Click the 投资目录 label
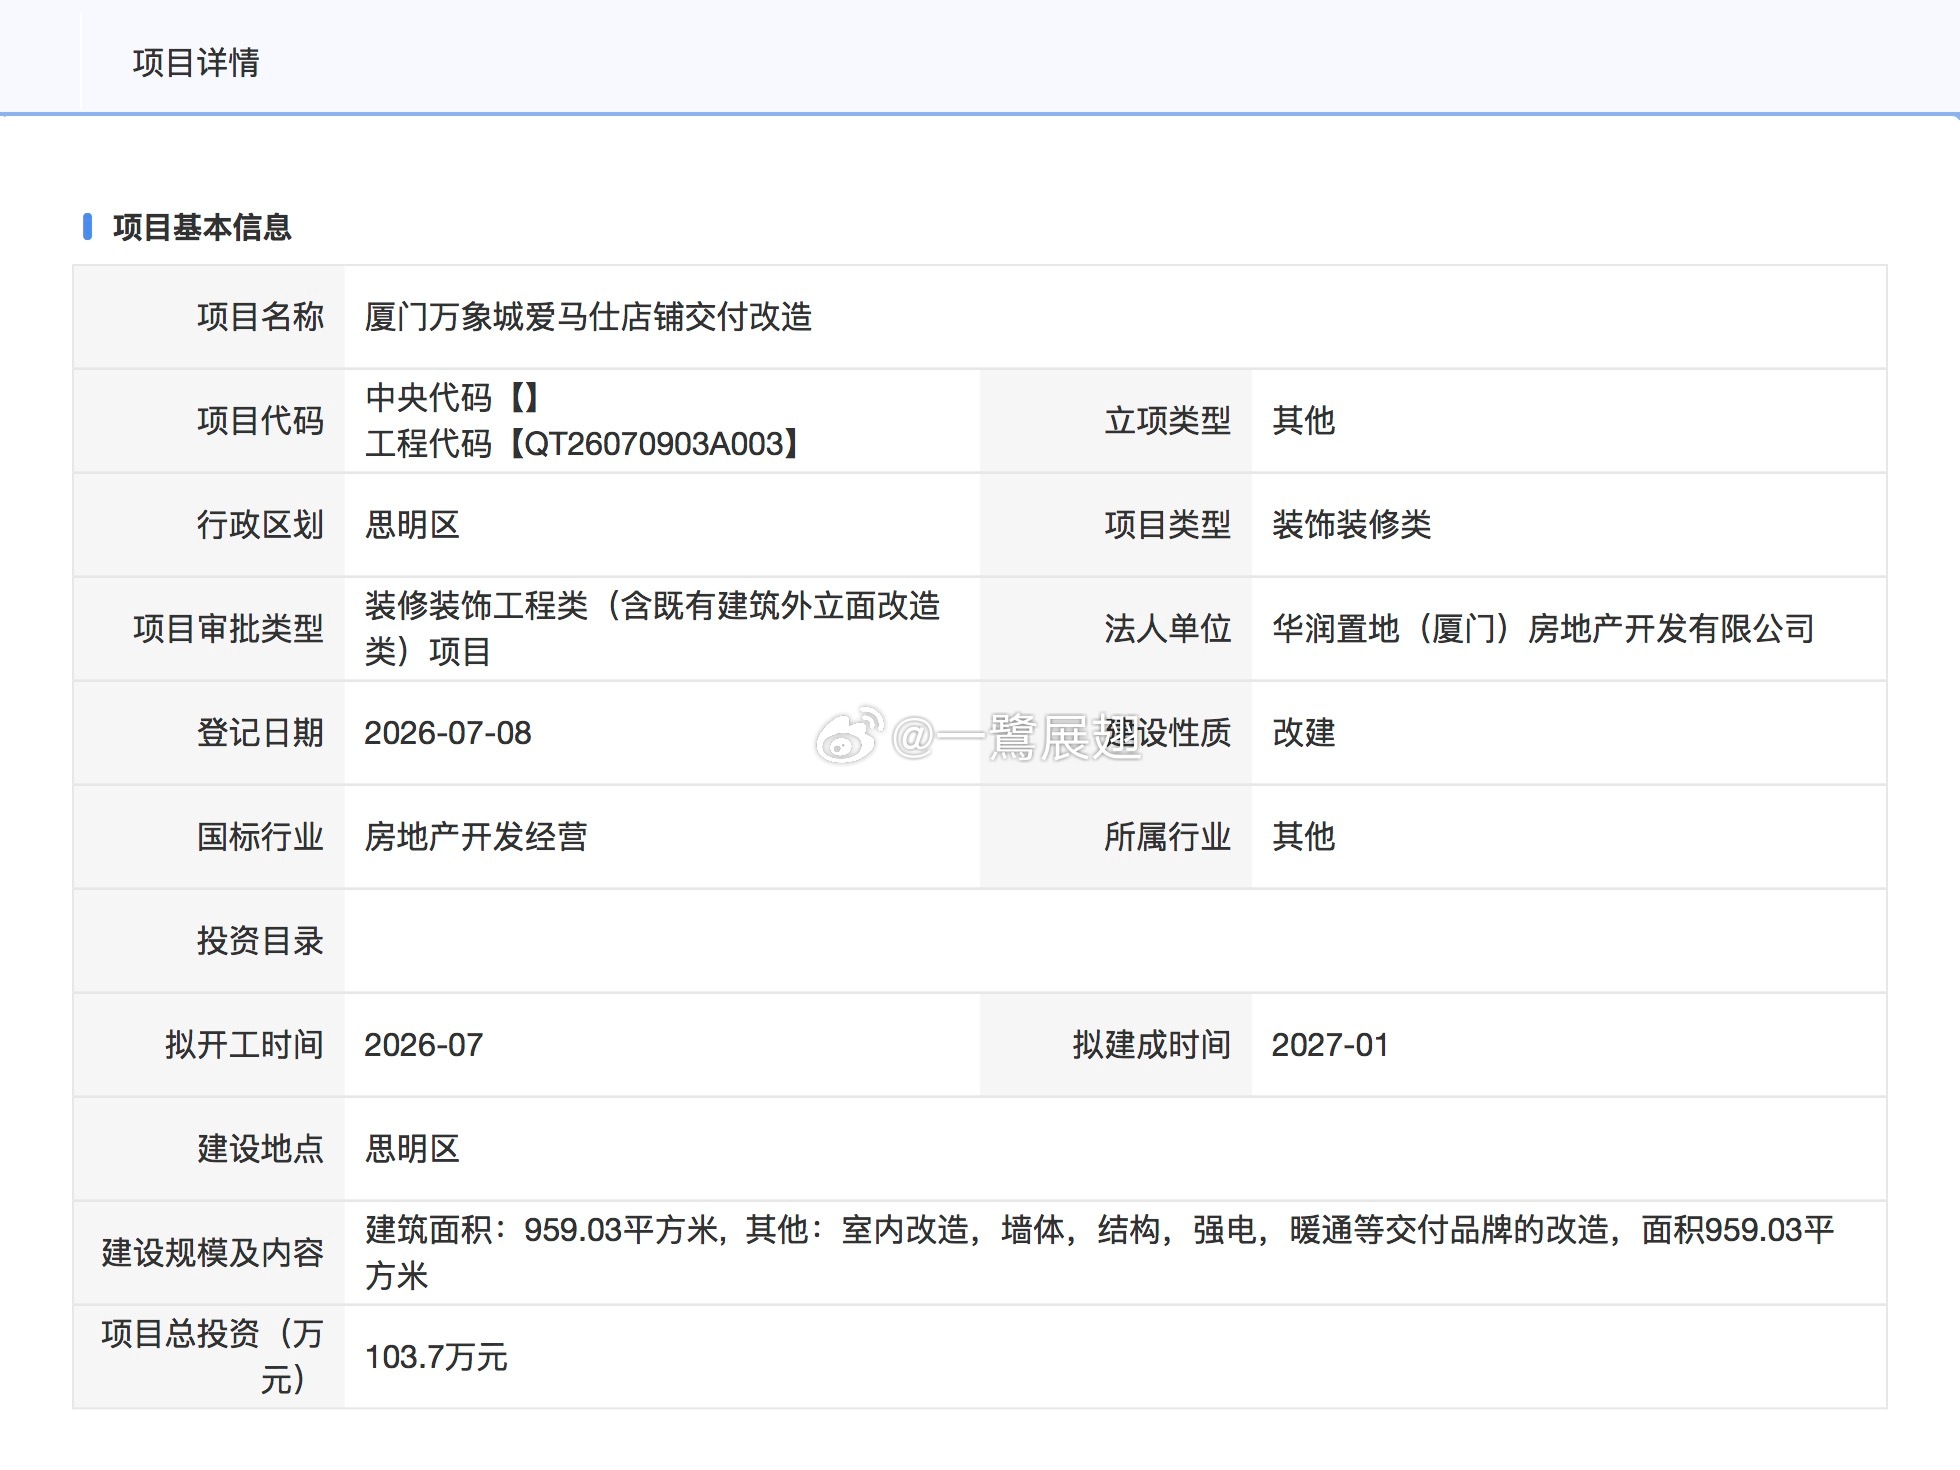The height and width of the screenshot is (1470, 1960). coord(260,941)
